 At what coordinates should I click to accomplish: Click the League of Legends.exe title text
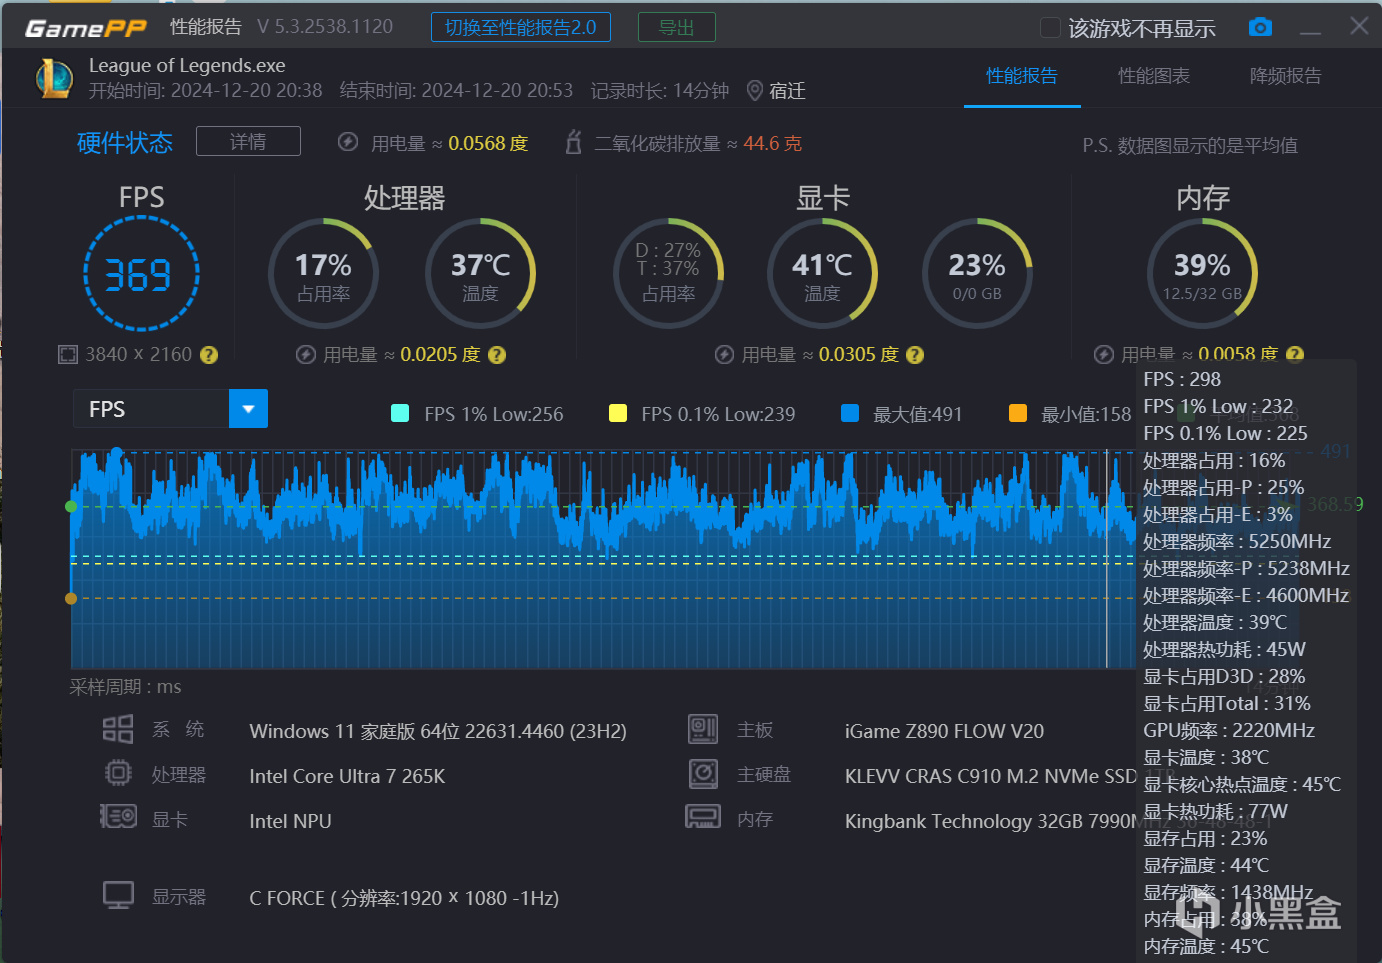187,65
